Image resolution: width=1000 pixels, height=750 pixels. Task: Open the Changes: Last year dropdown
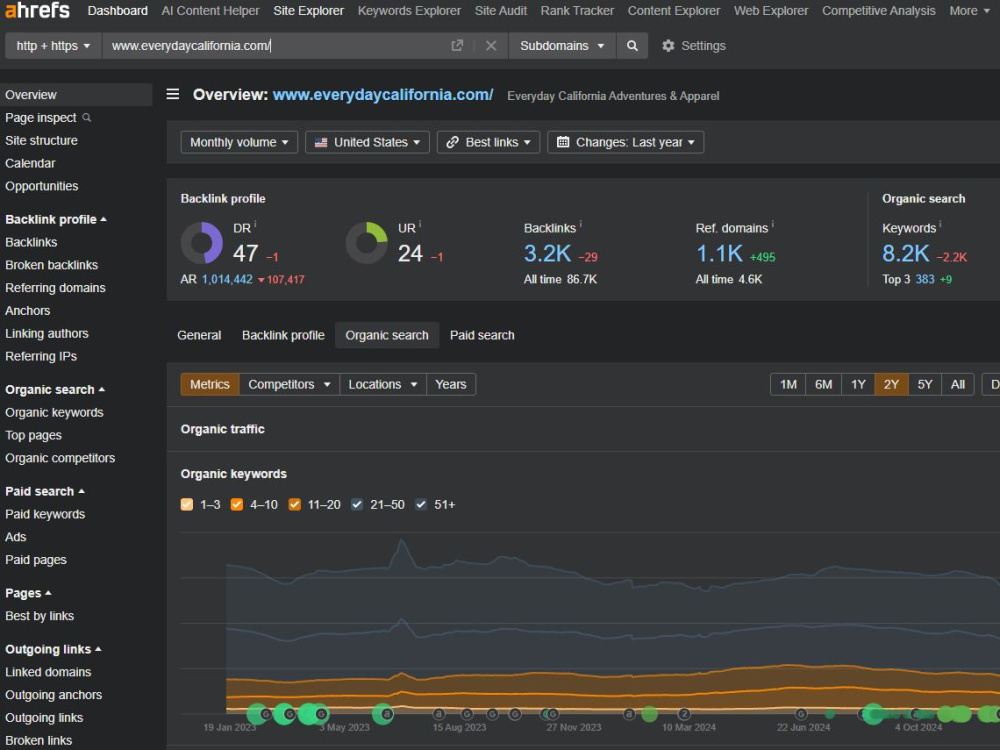point(626,142)
